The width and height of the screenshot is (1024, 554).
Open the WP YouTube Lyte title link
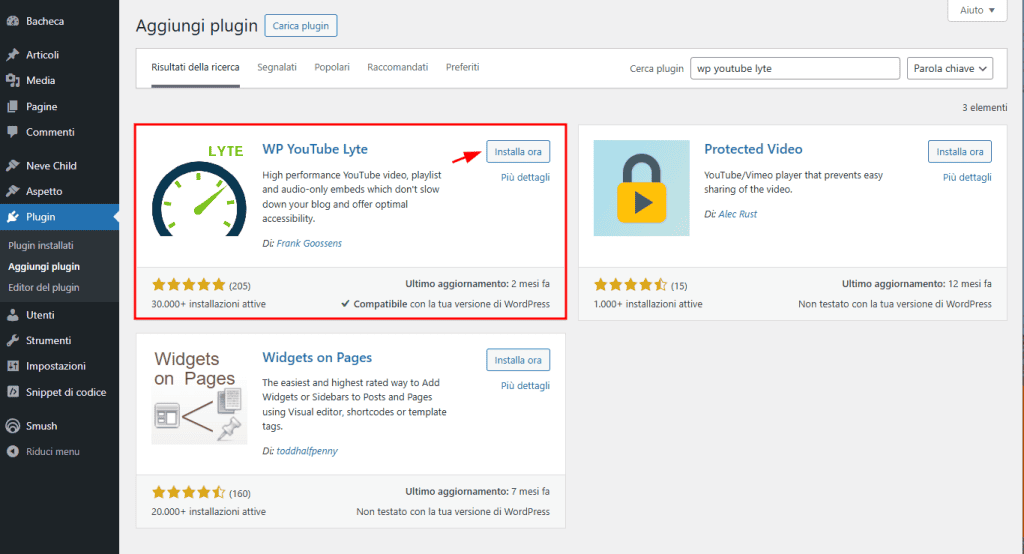tap(315, 149)
